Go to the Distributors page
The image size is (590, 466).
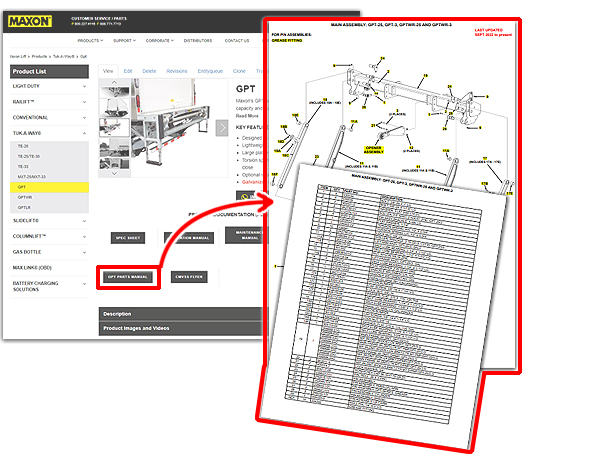tap(198, 41)
